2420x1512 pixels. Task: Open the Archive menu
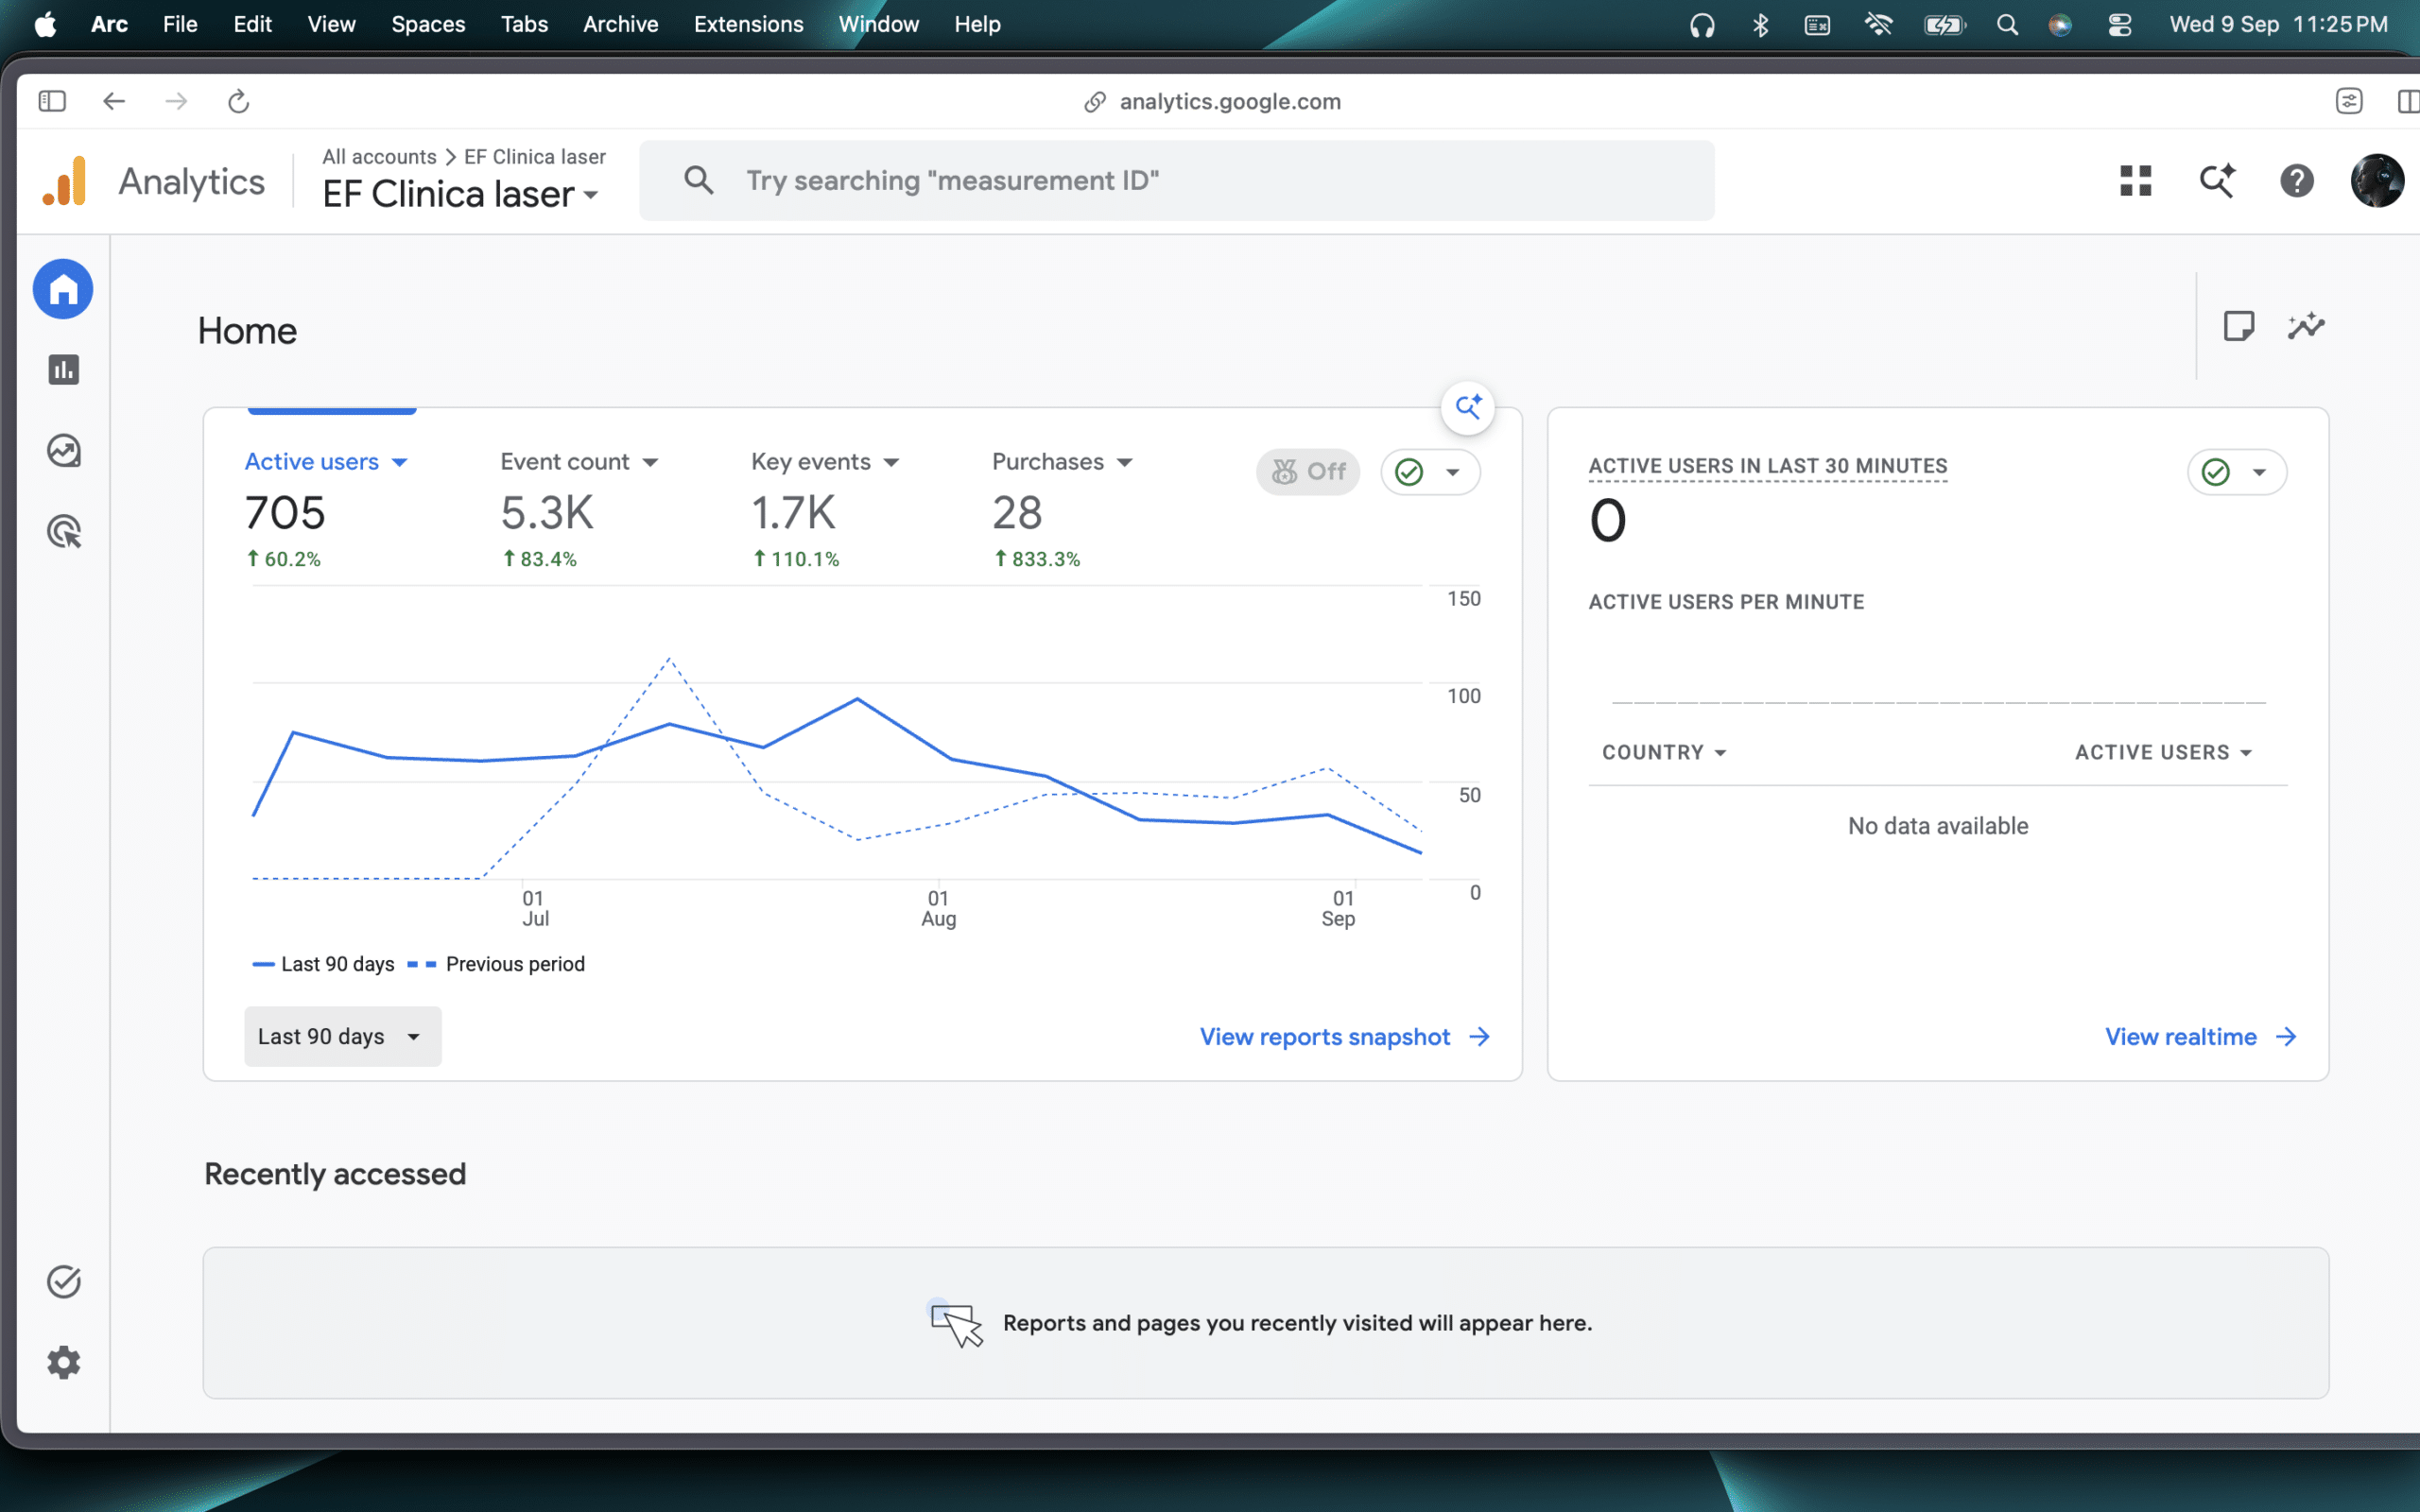point(620,24)
